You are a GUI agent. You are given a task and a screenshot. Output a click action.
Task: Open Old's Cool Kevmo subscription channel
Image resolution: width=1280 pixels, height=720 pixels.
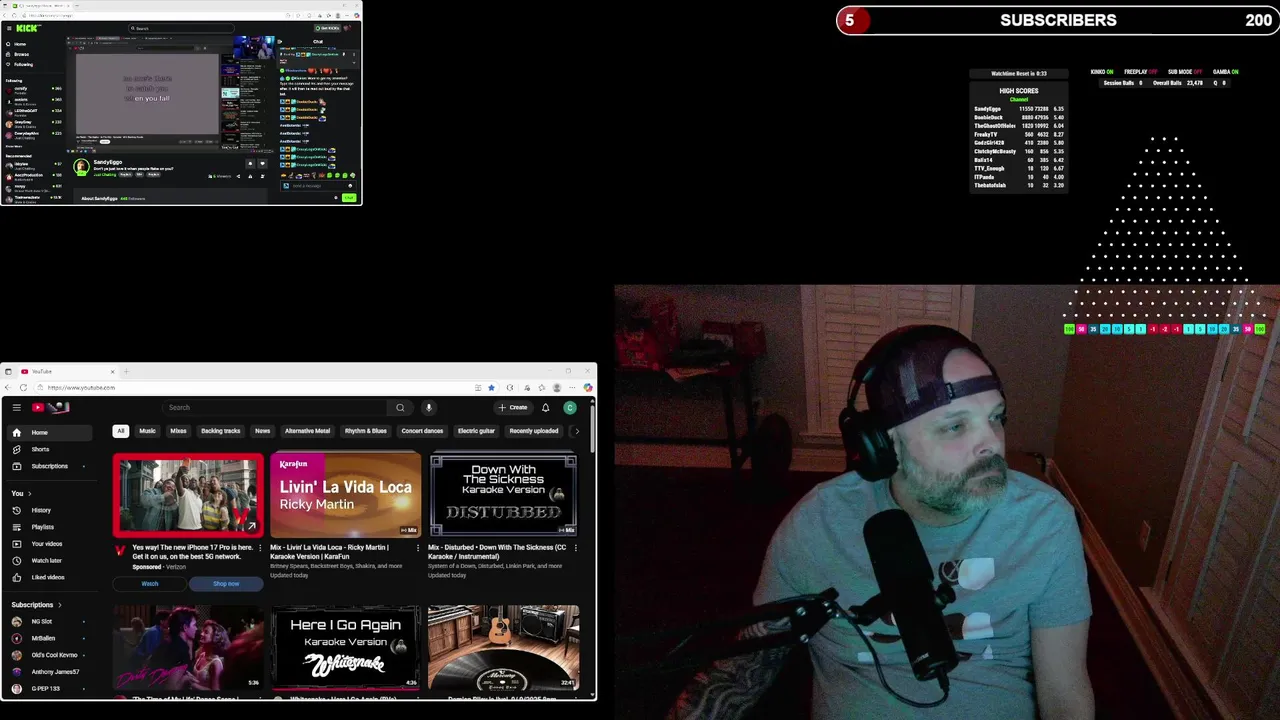tap(47, 655)
